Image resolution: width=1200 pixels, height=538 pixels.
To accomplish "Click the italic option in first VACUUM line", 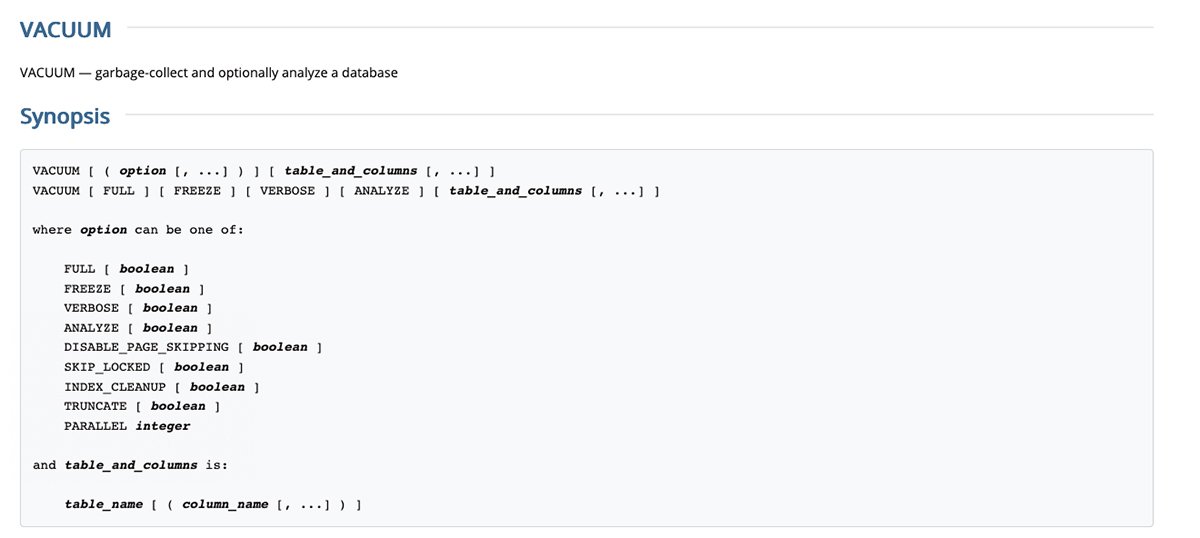I will point(142,171).
